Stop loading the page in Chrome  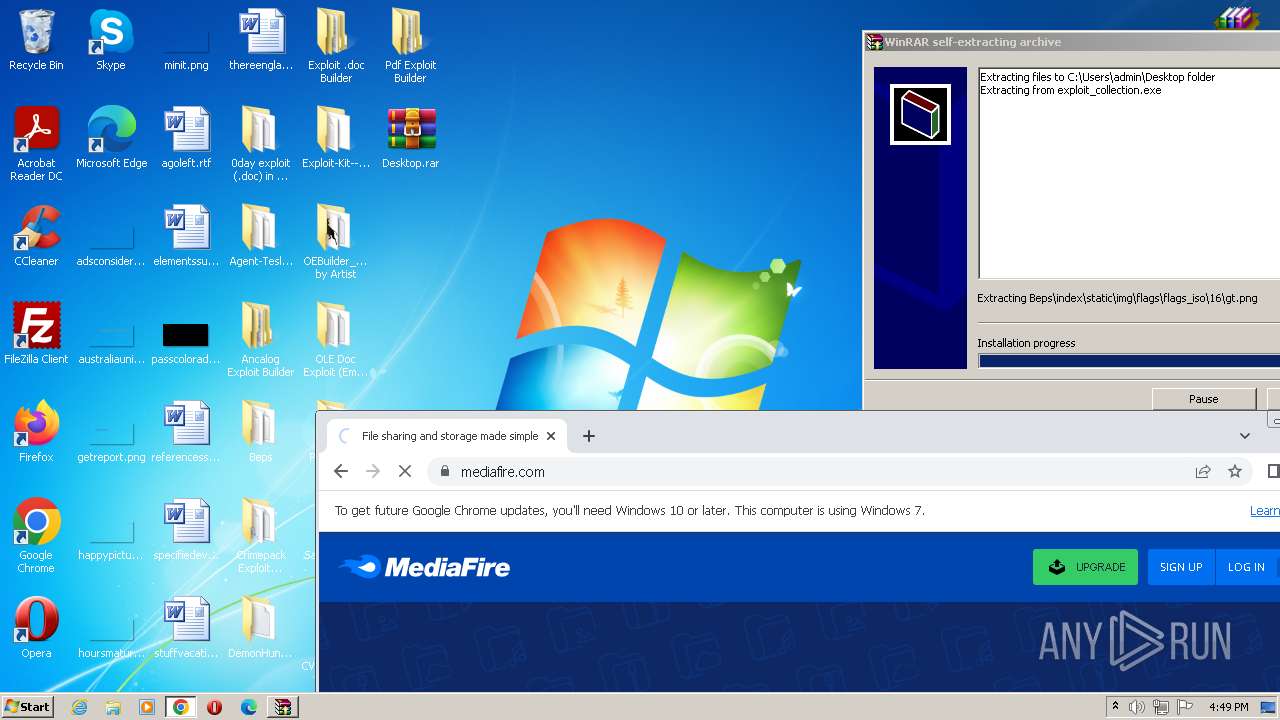click(405, 471)
